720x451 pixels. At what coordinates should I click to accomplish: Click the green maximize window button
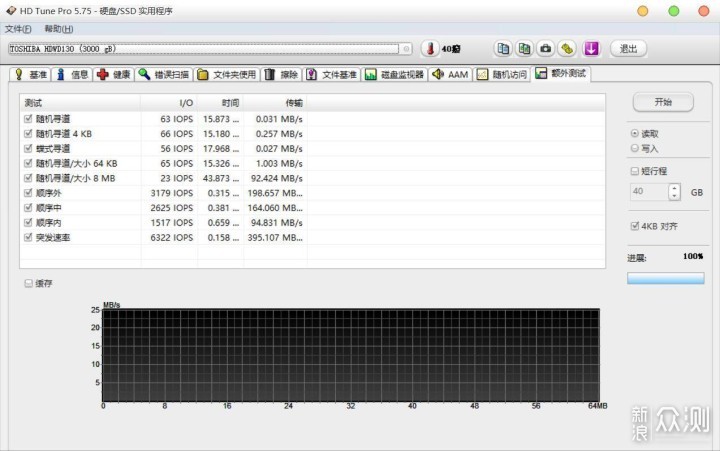pos(673,11)
